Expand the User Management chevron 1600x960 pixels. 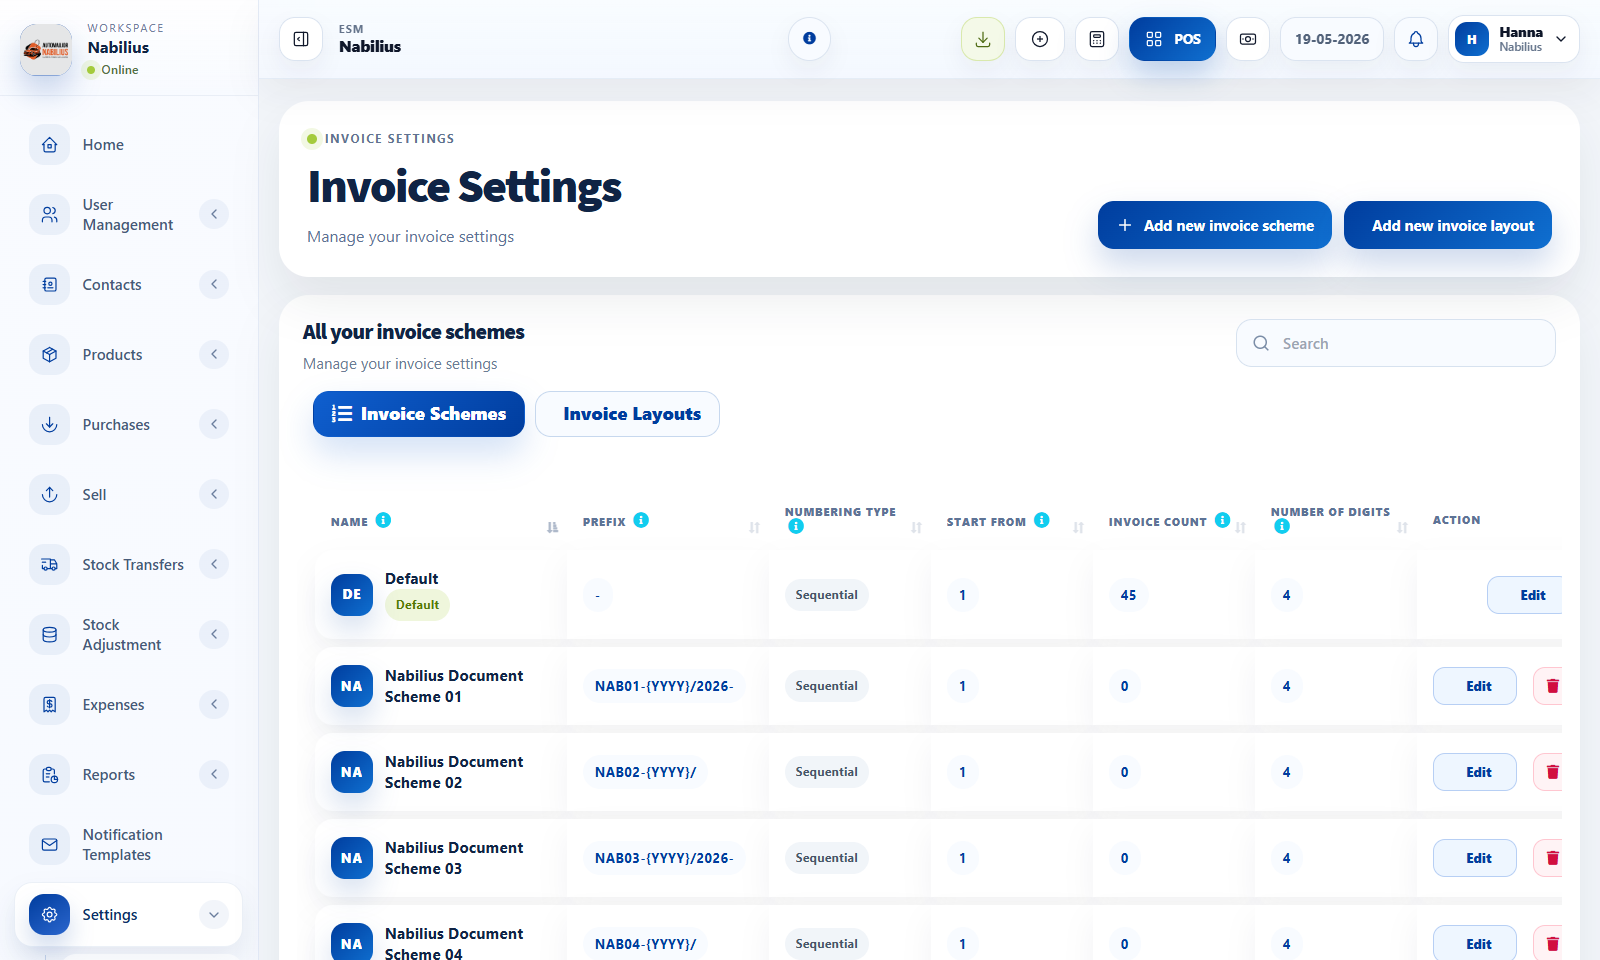214,214
